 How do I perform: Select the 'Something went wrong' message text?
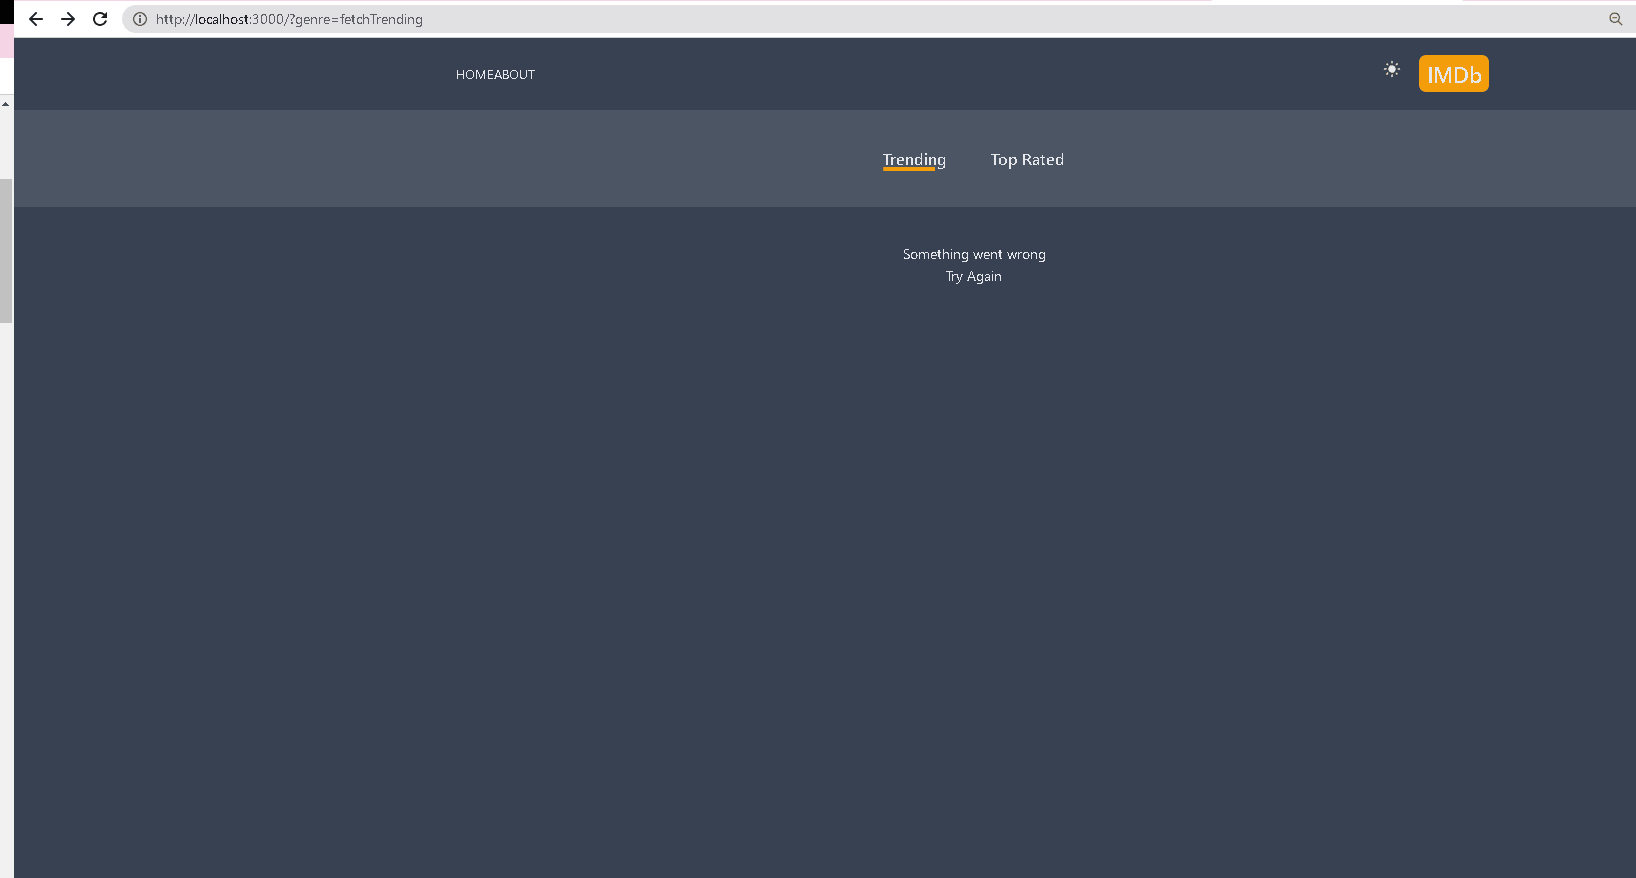(974, 255)
